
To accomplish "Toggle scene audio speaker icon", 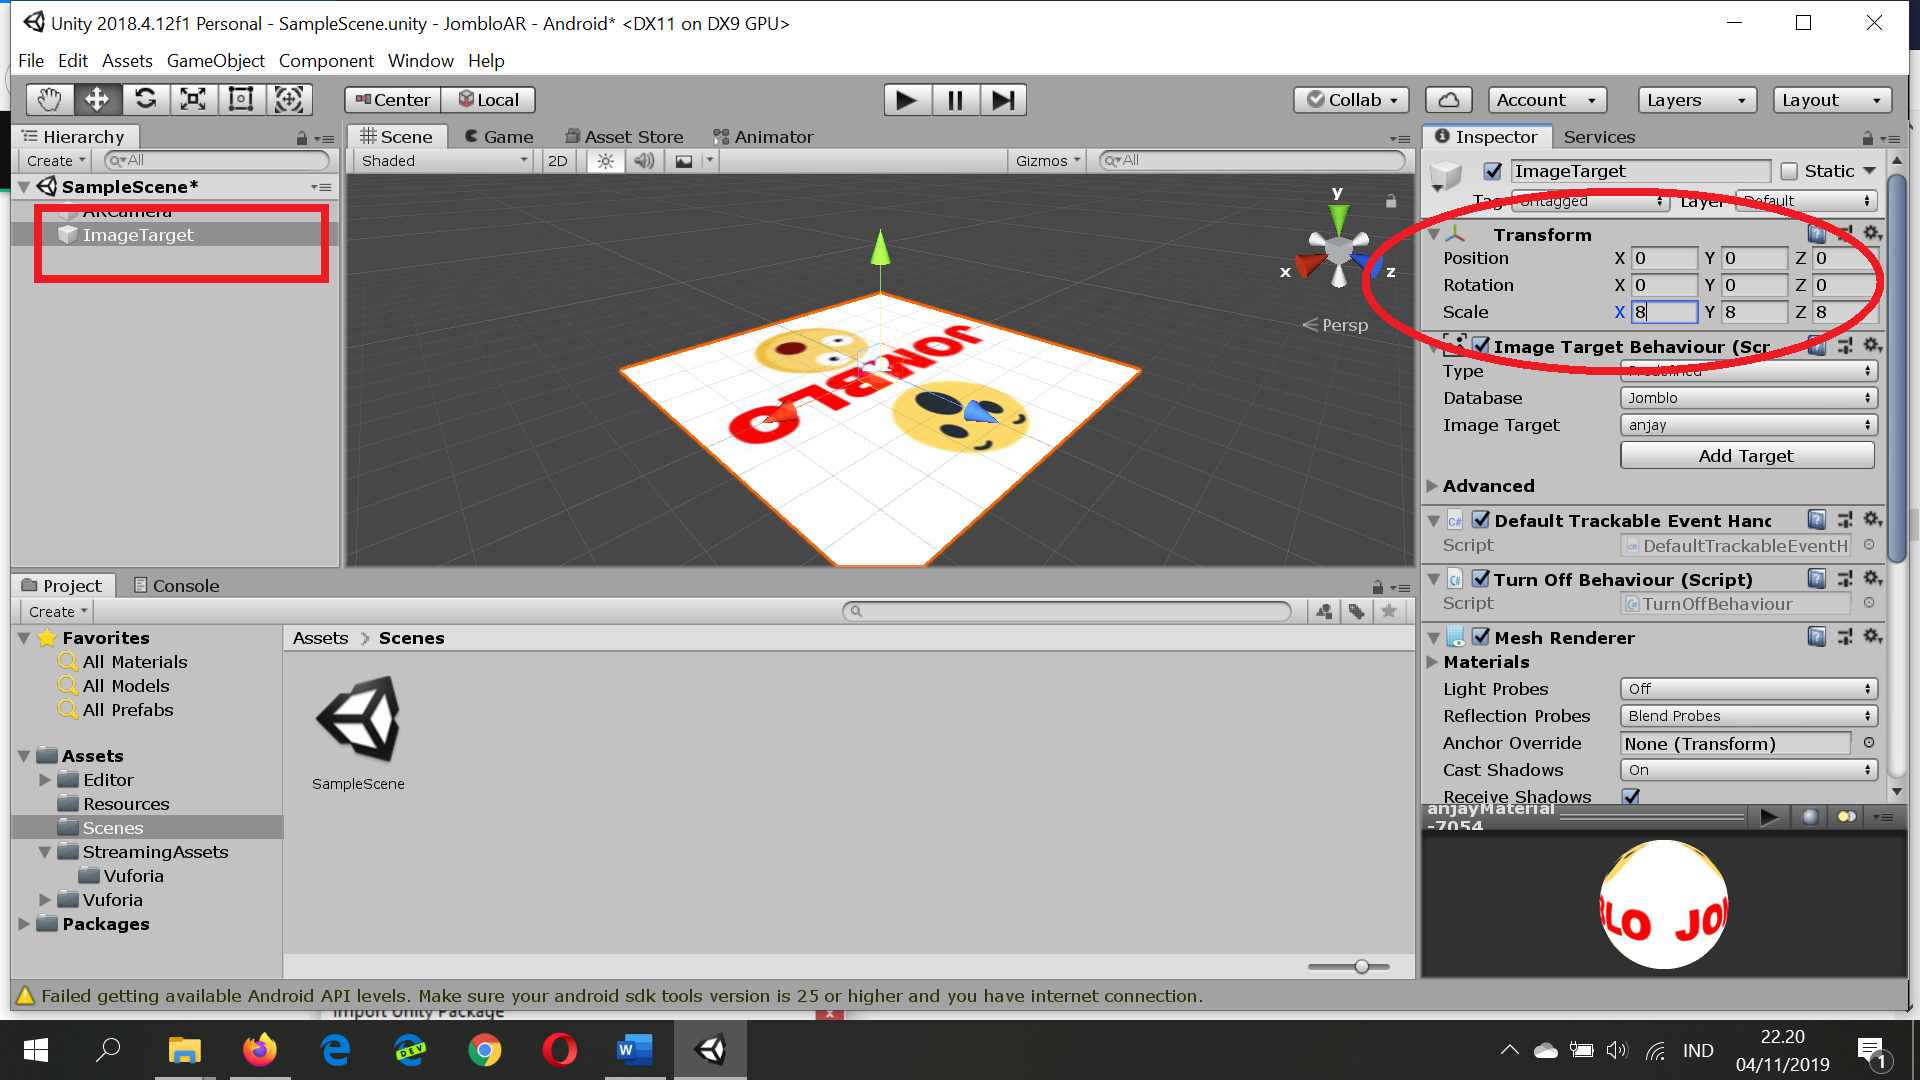I will pyautogui.click(x=644, y=161).
